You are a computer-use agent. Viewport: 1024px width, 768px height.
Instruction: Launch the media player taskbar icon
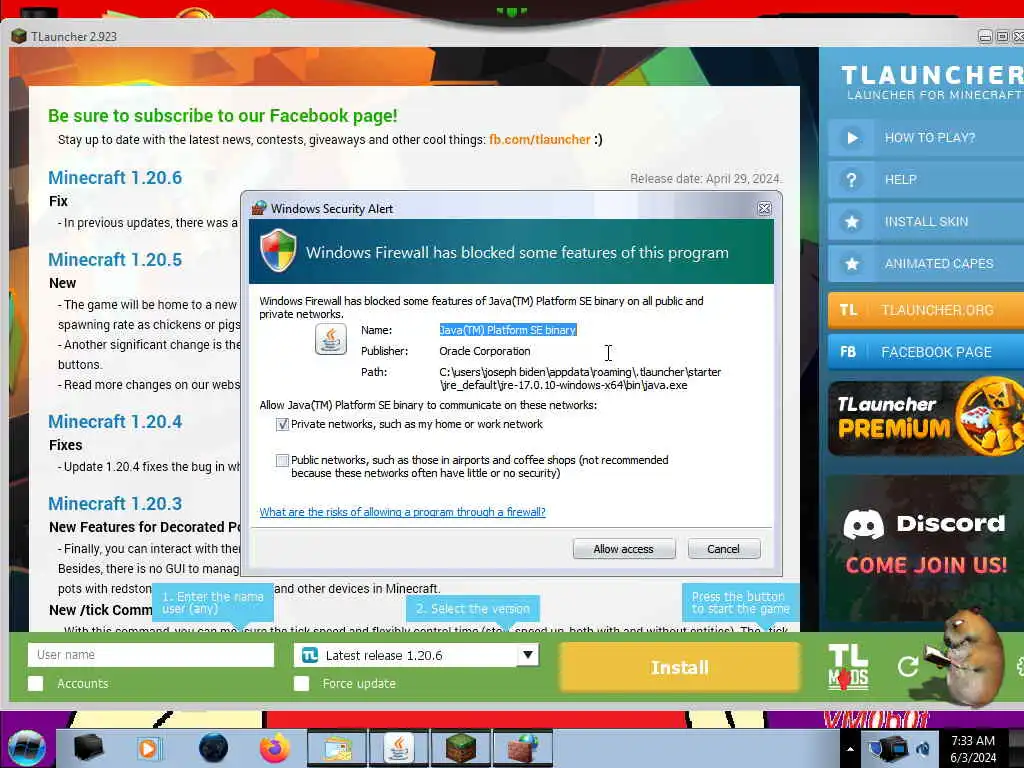(148, 748)
